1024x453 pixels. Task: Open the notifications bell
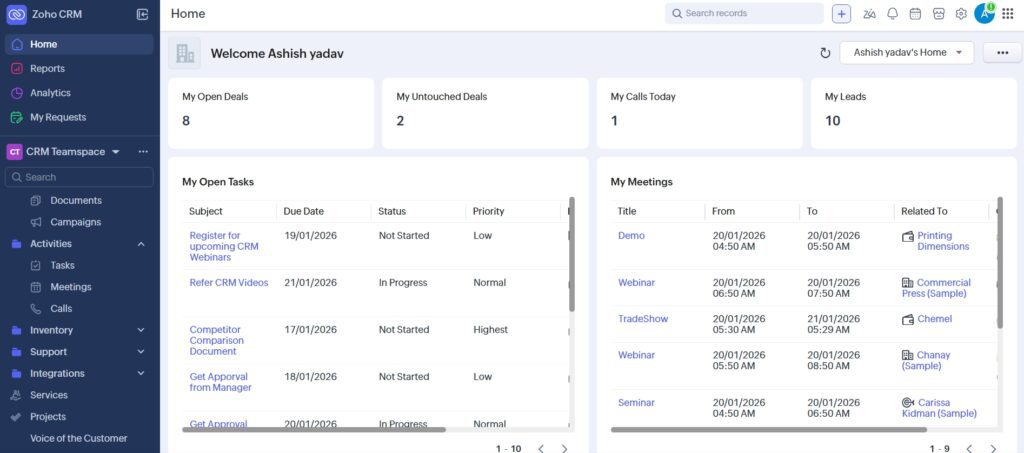tap(892, 14)
